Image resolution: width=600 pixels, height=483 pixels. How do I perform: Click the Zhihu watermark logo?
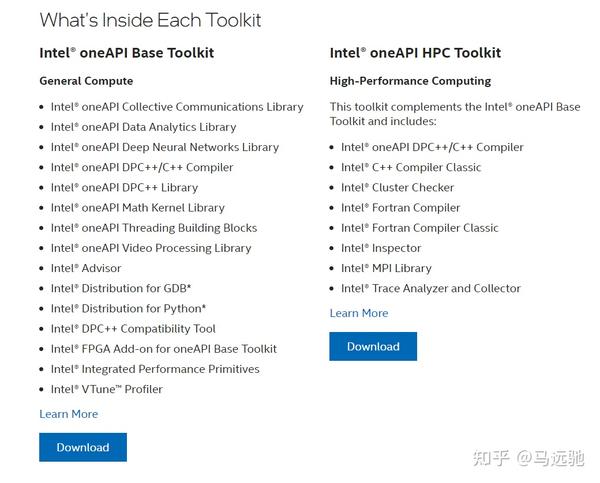click(491, 458)
